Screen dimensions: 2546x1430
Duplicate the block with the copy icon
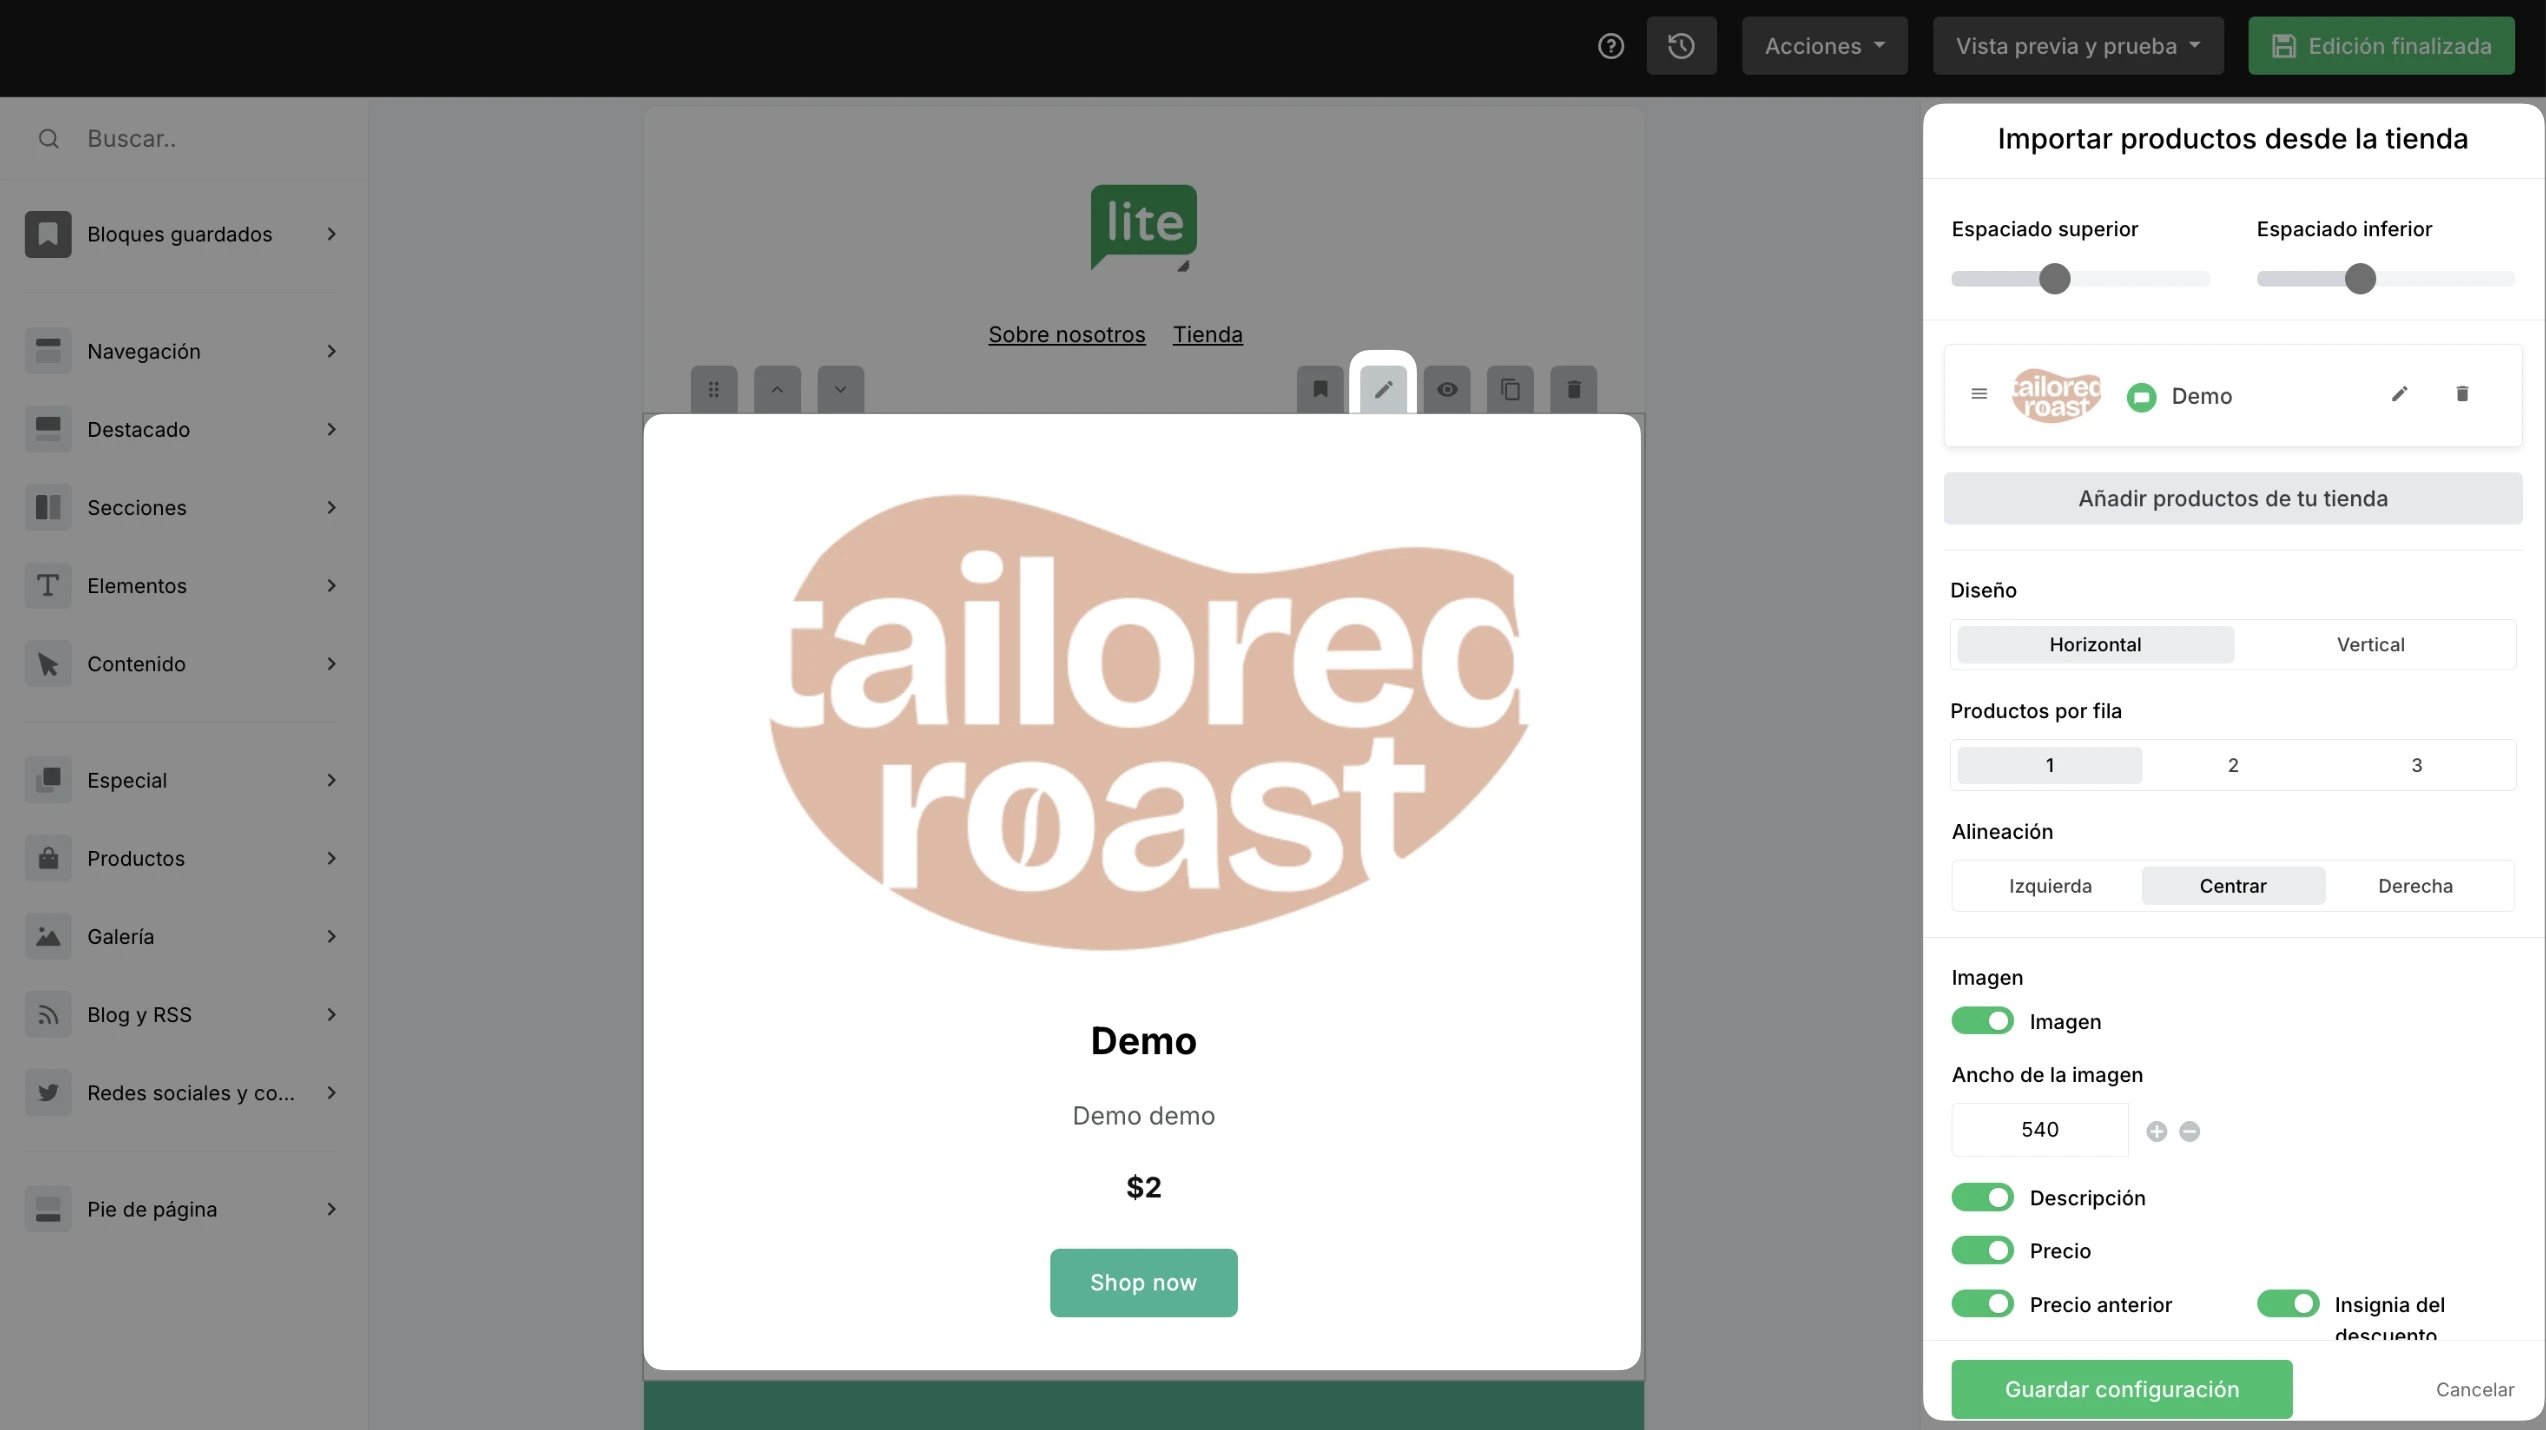pos(1510,389)
